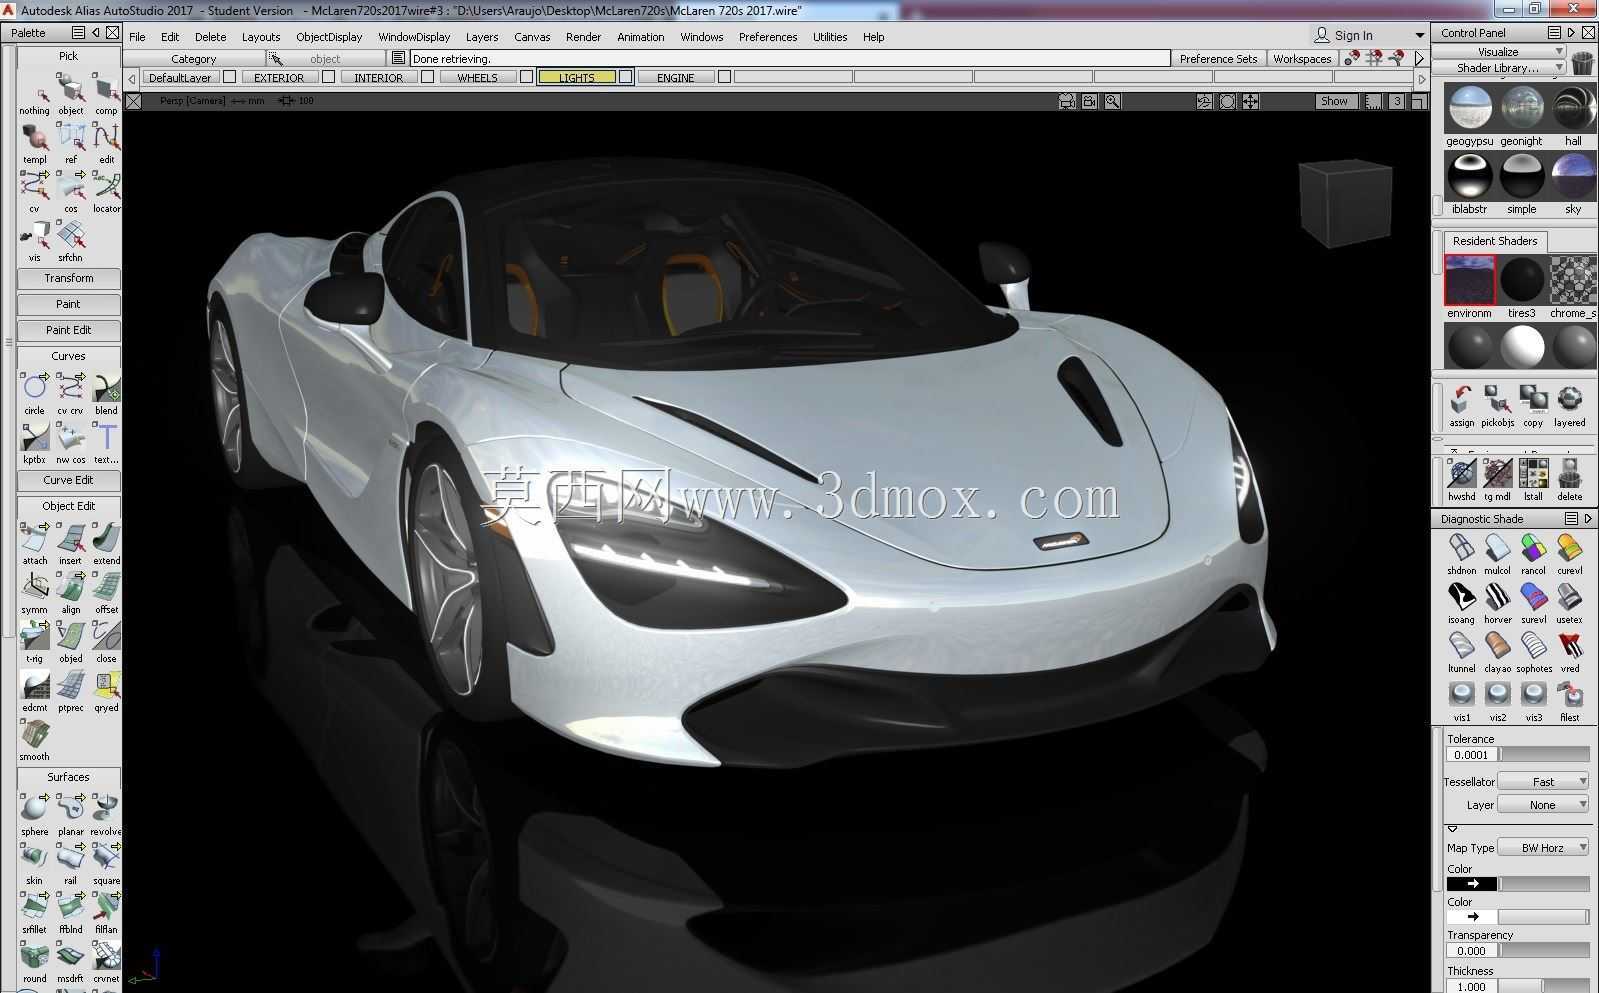Screen dimensions: 1599x993
Task: Open the Tessellator Fast dropdown
Action: tap(1543, 782)
